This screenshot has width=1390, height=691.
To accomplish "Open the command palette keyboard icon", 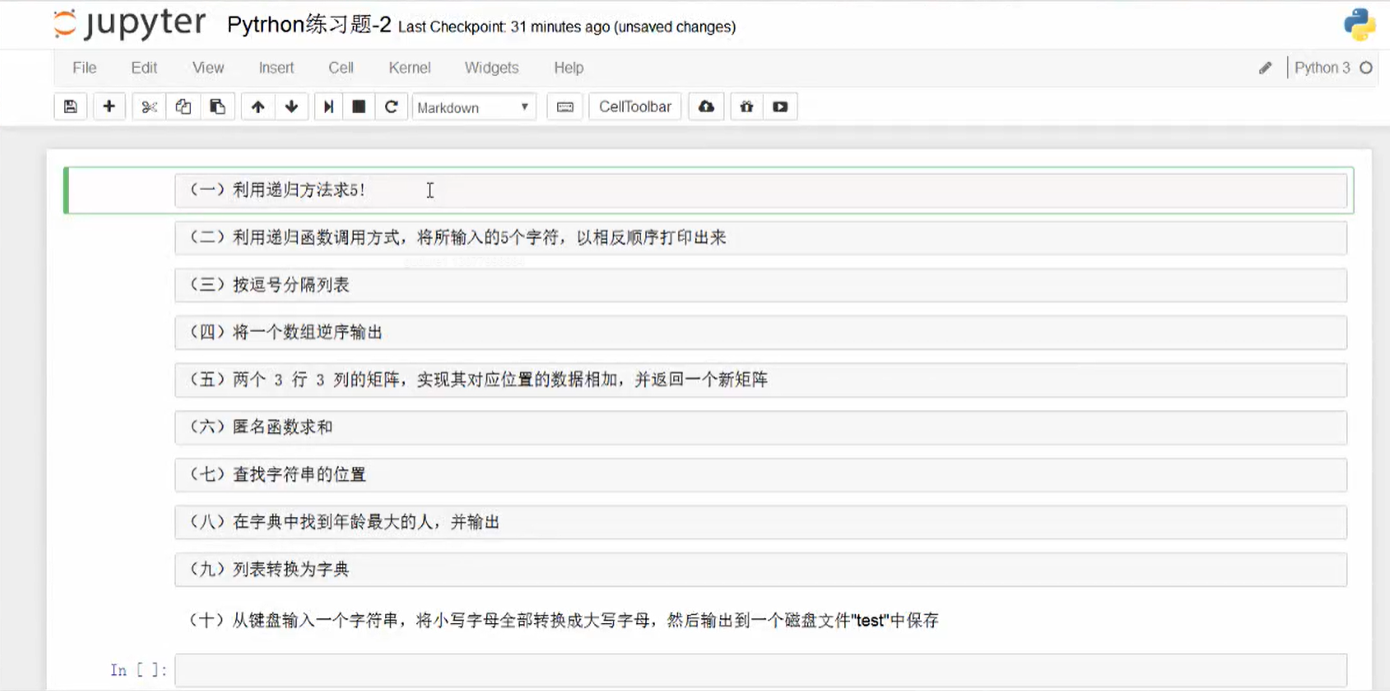I will pos(565,107).
